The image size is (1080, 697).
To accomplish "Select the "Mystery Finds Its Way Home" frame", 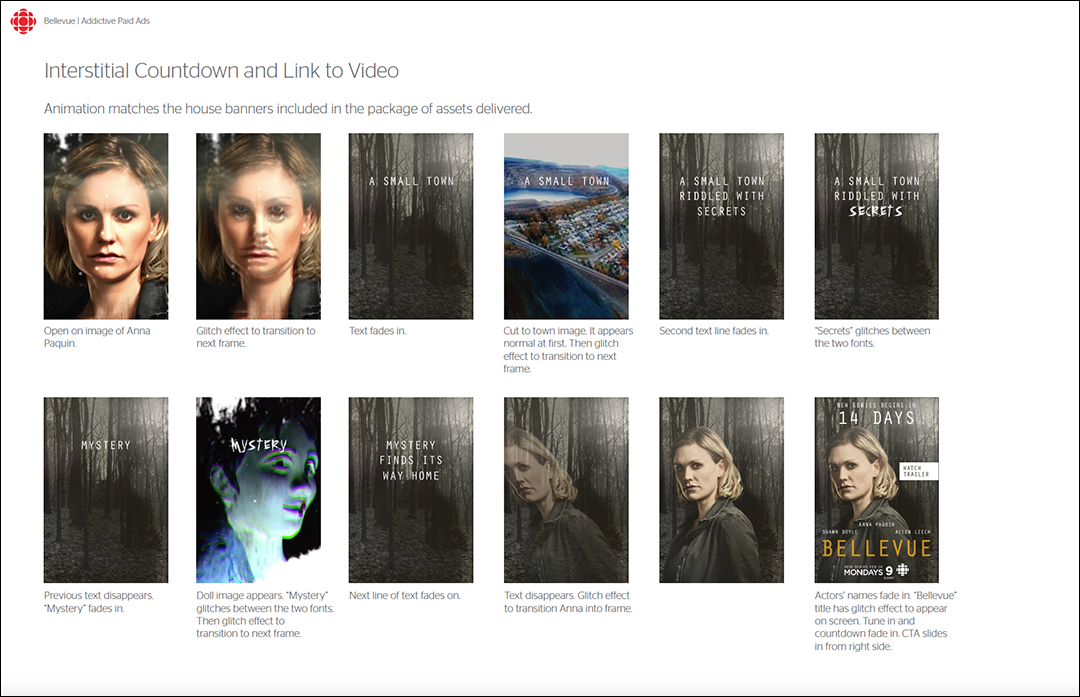I will point(411,490).
